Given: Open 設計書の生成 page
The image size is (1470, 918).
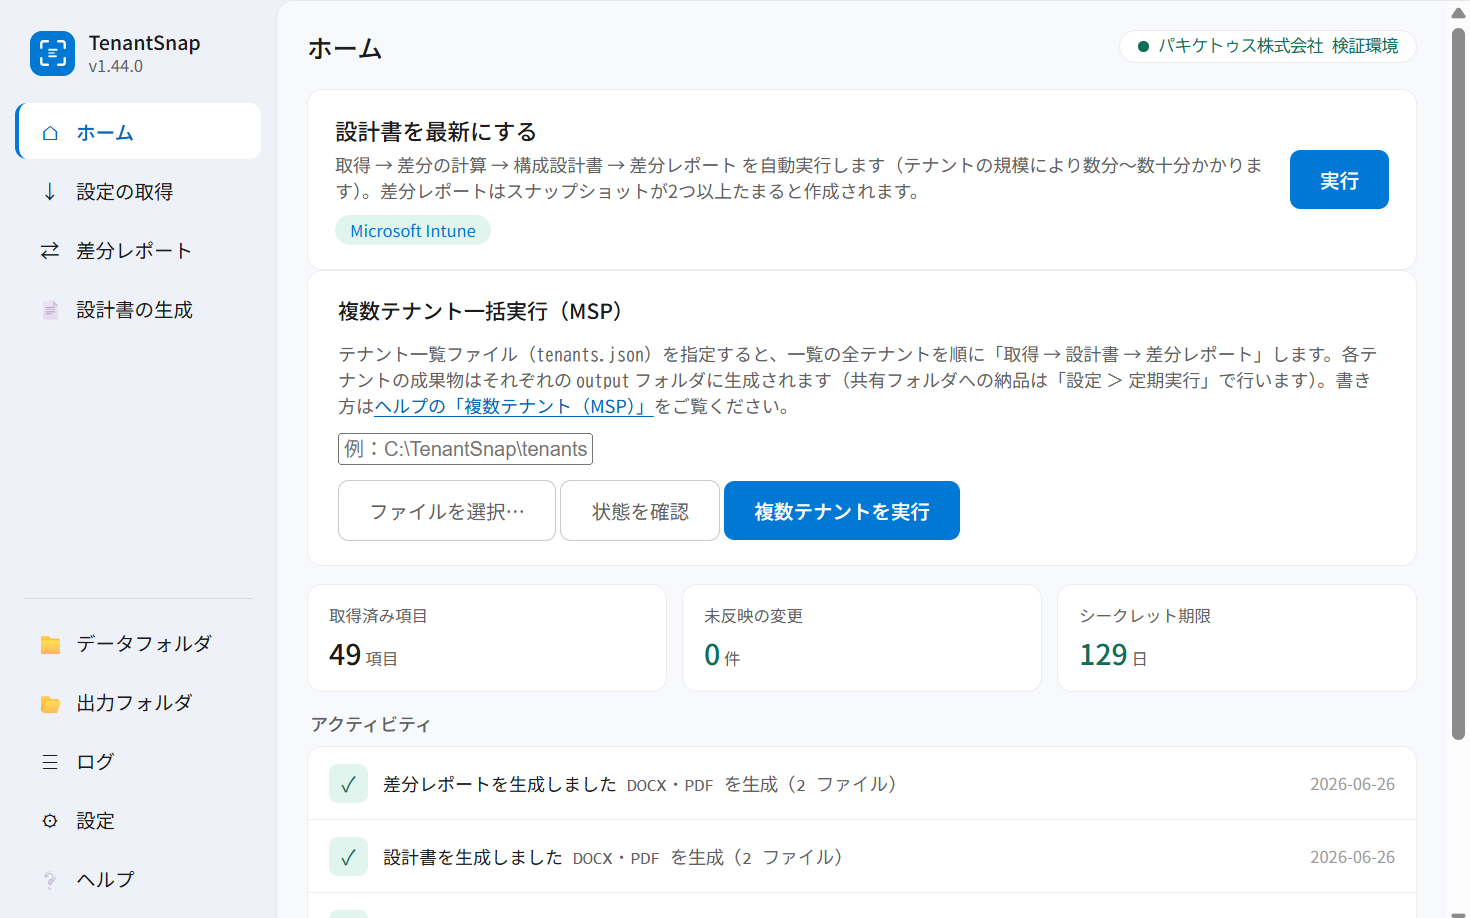Looking at the screenshot, I should [138, 310].
